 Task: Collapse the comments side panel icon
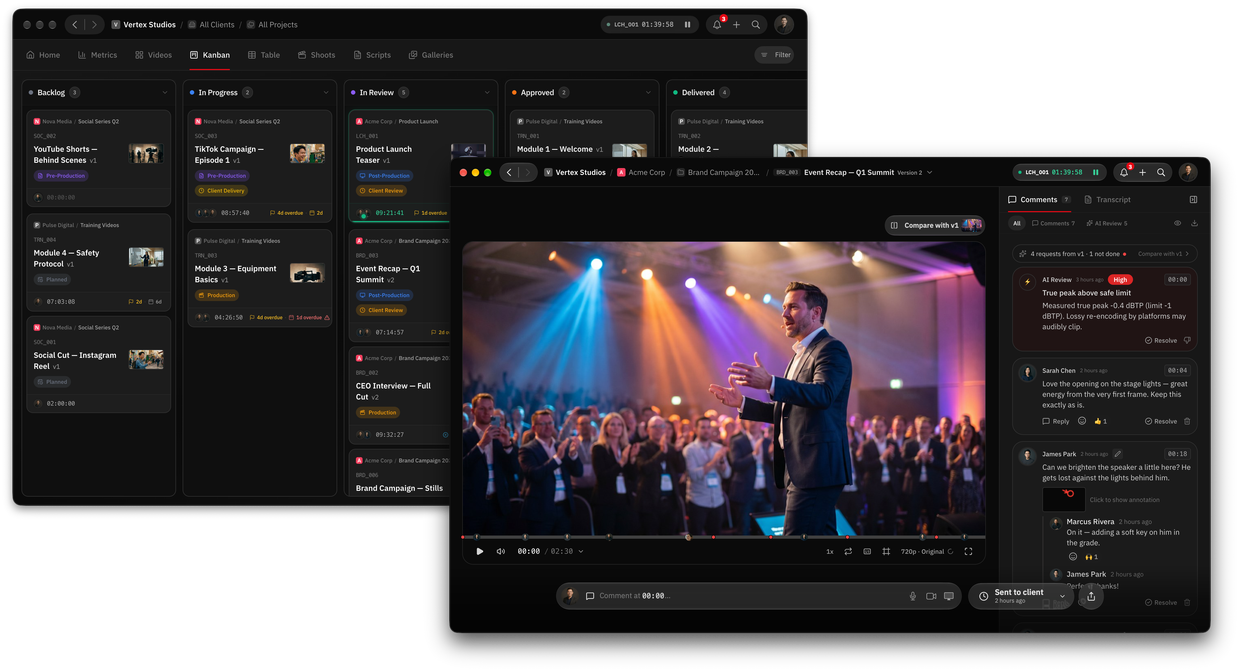(1193, 200)
